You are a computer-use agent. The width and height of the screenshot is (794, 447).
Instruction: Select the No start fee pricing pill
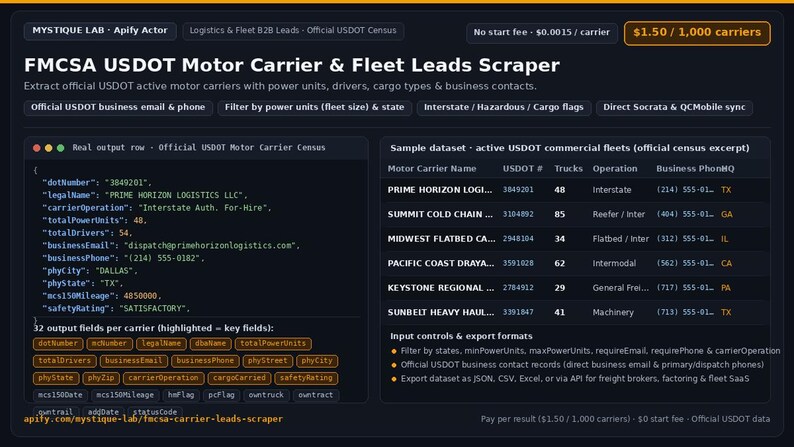click(x=542, y=32)
